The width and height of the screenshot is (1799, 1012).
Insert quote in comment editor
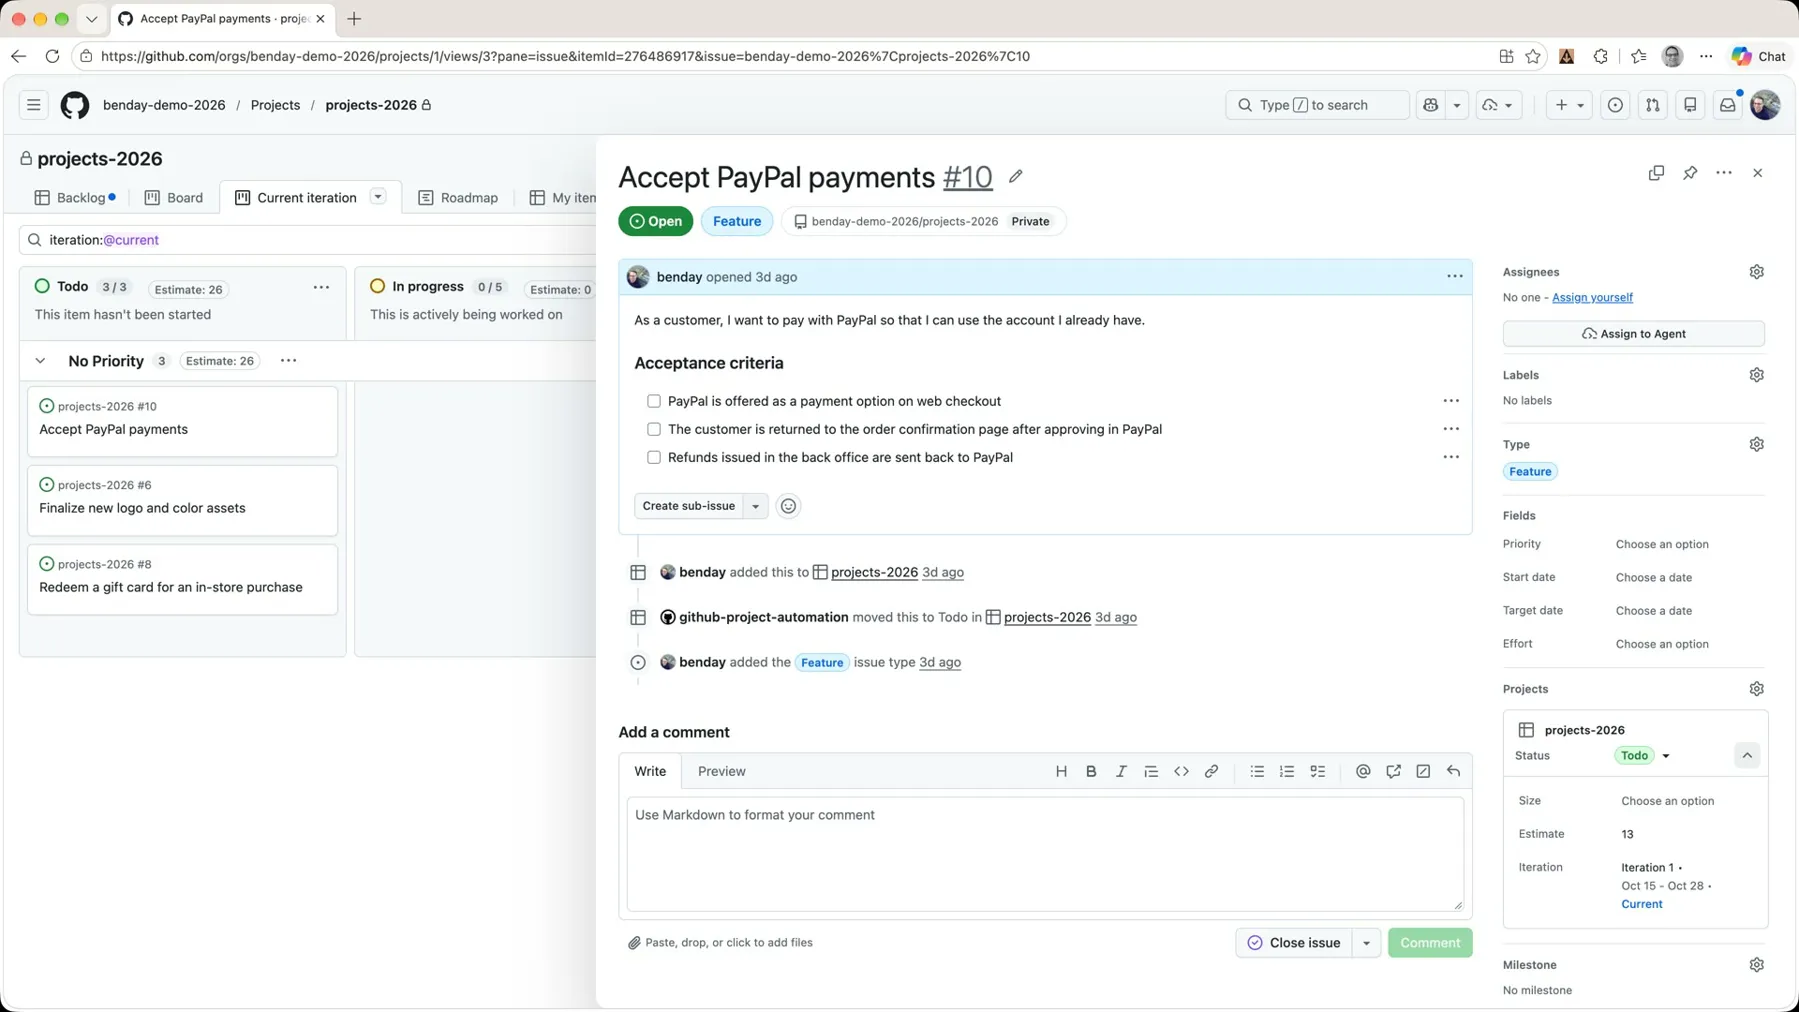coord(1151,771)
